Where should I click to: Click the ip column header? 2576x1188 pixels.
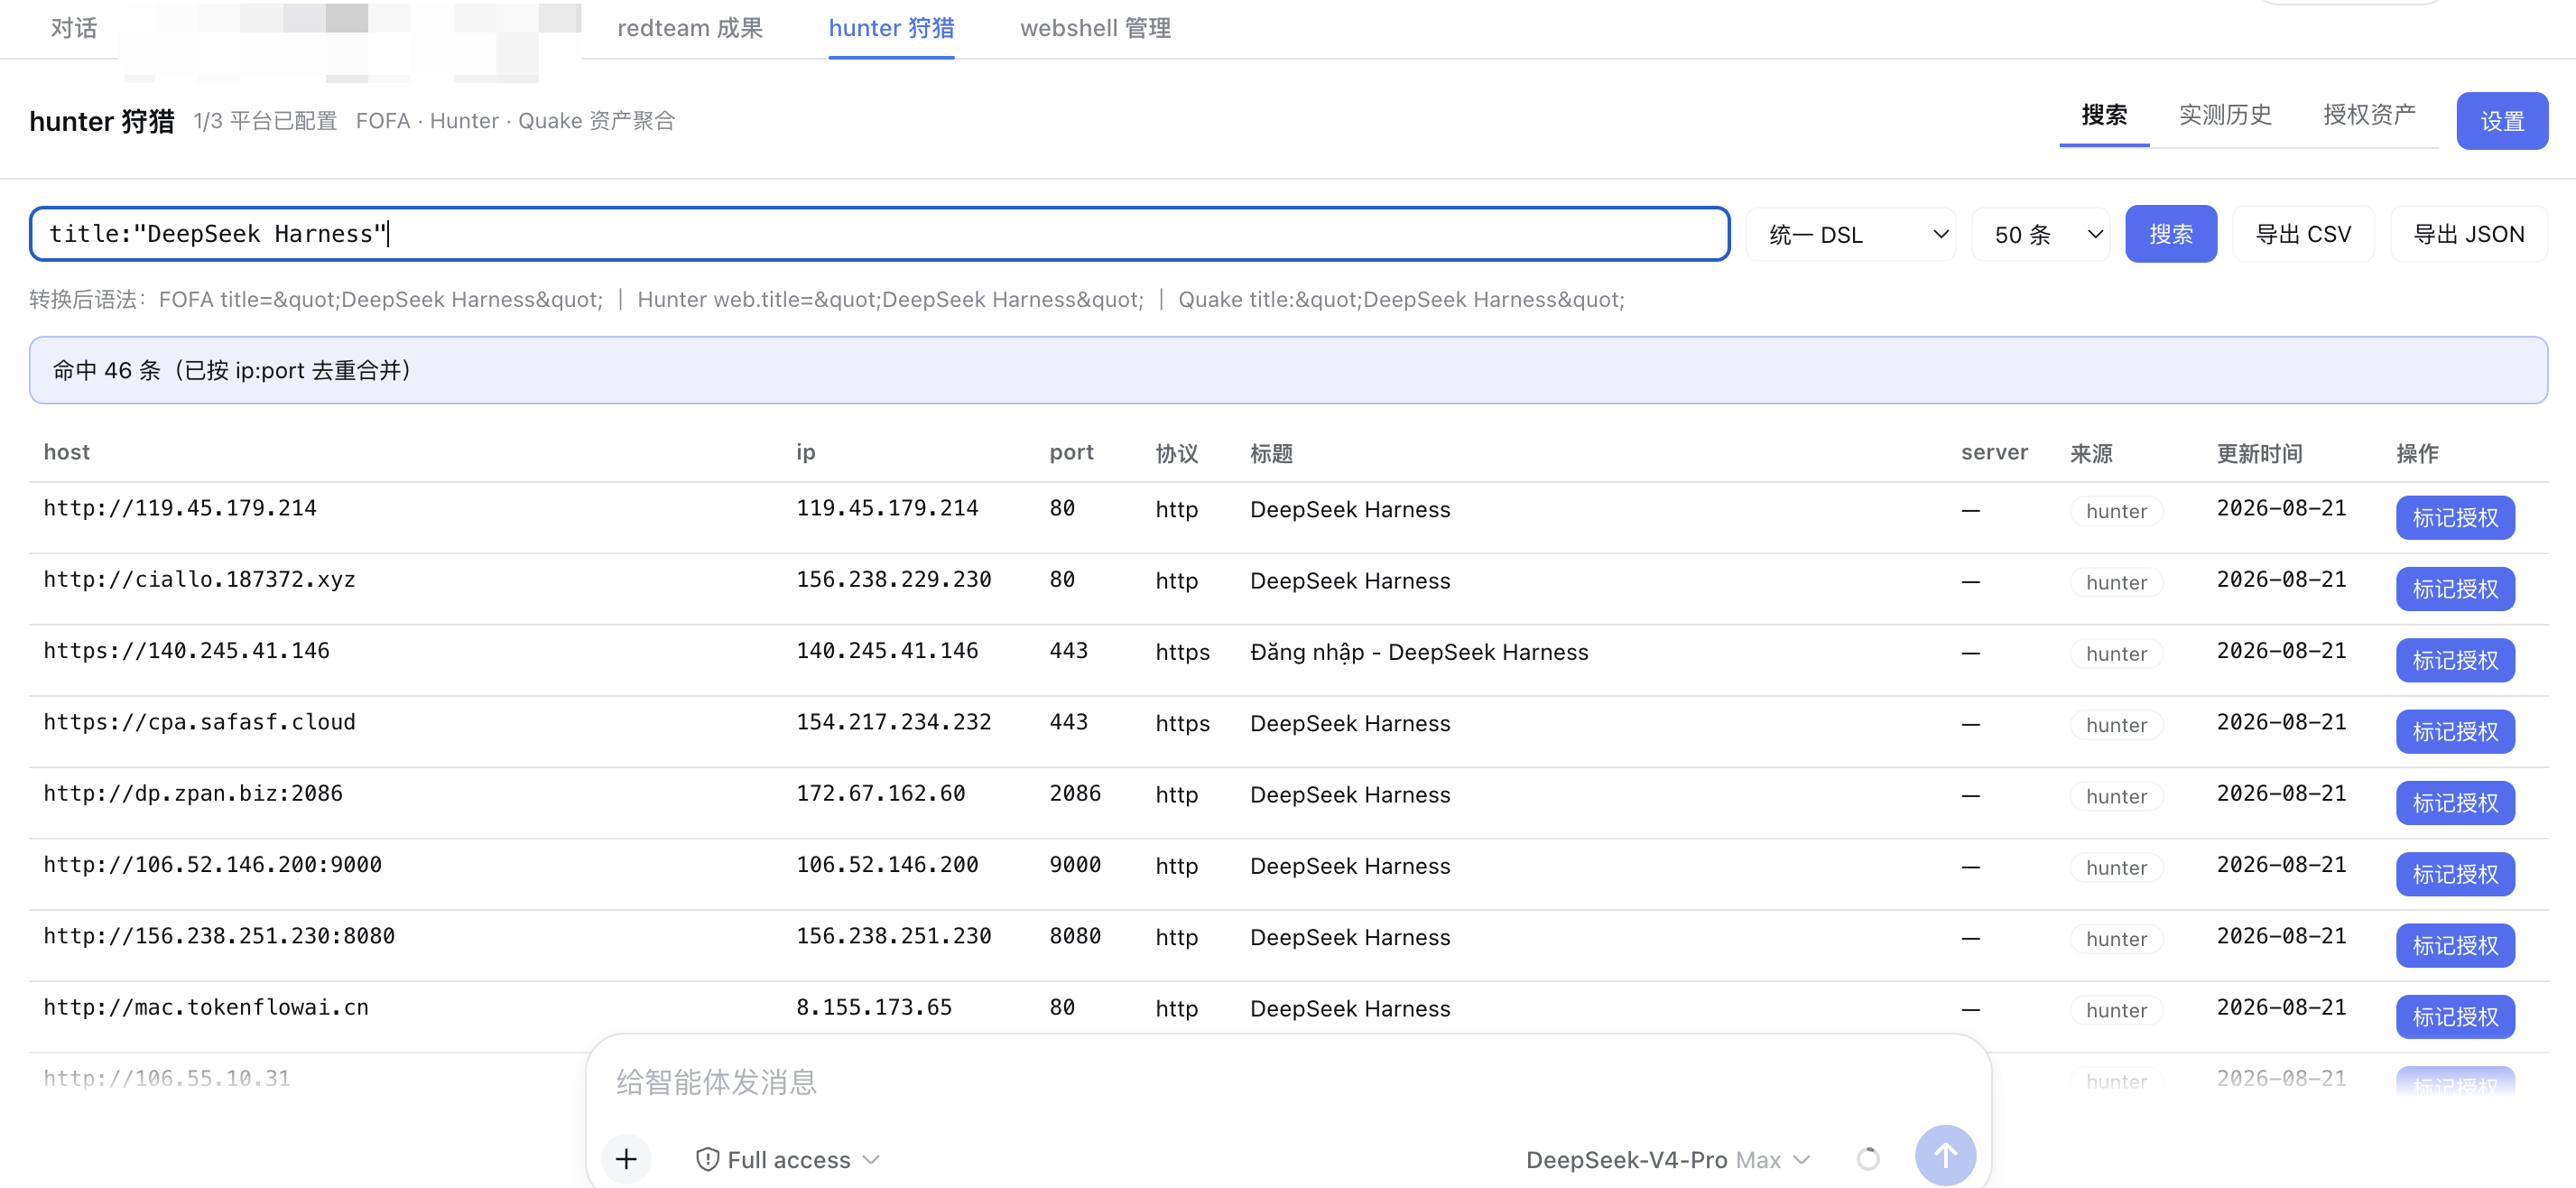pyautogui.click(x=805, y=452)
